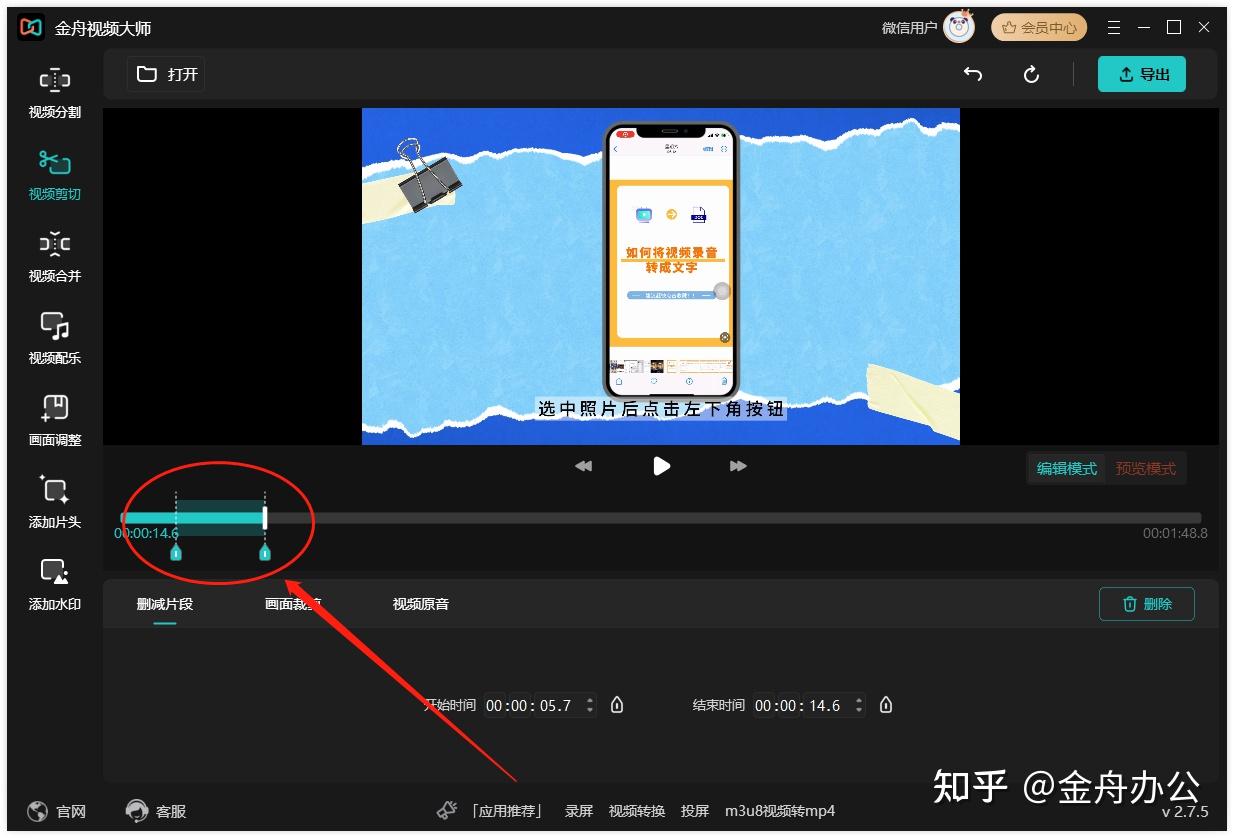Lock the 结束时间 value
The height and width of the screenshot is (838, 1234).
click(x=886, y=705)
